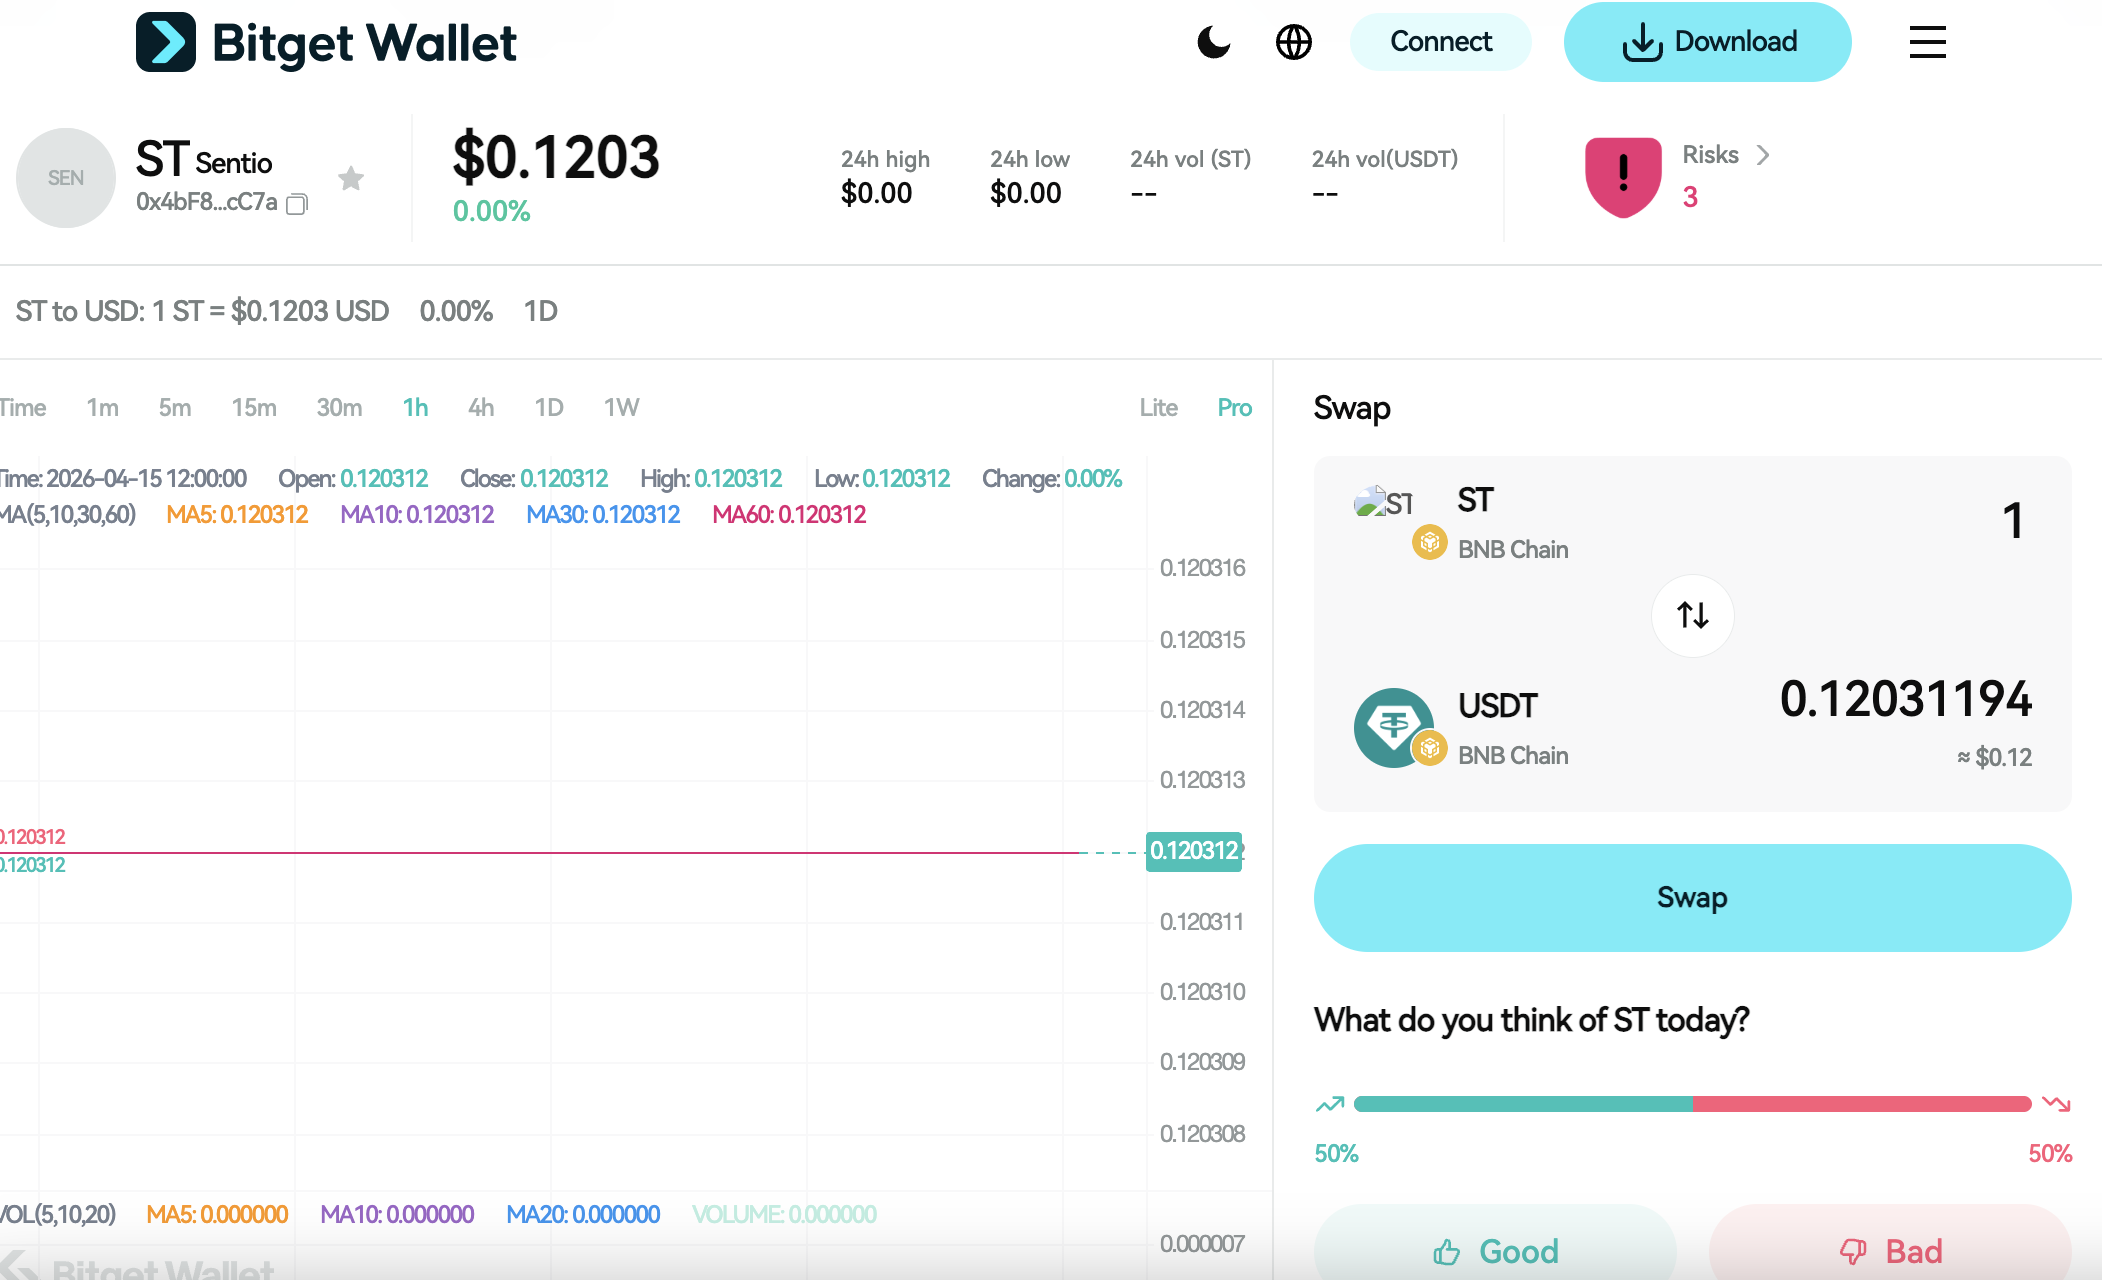Screen dimensions: 2102x1280
Task: Reverse swap direction with the arrows icon
Action: (x=1691, y=616)
